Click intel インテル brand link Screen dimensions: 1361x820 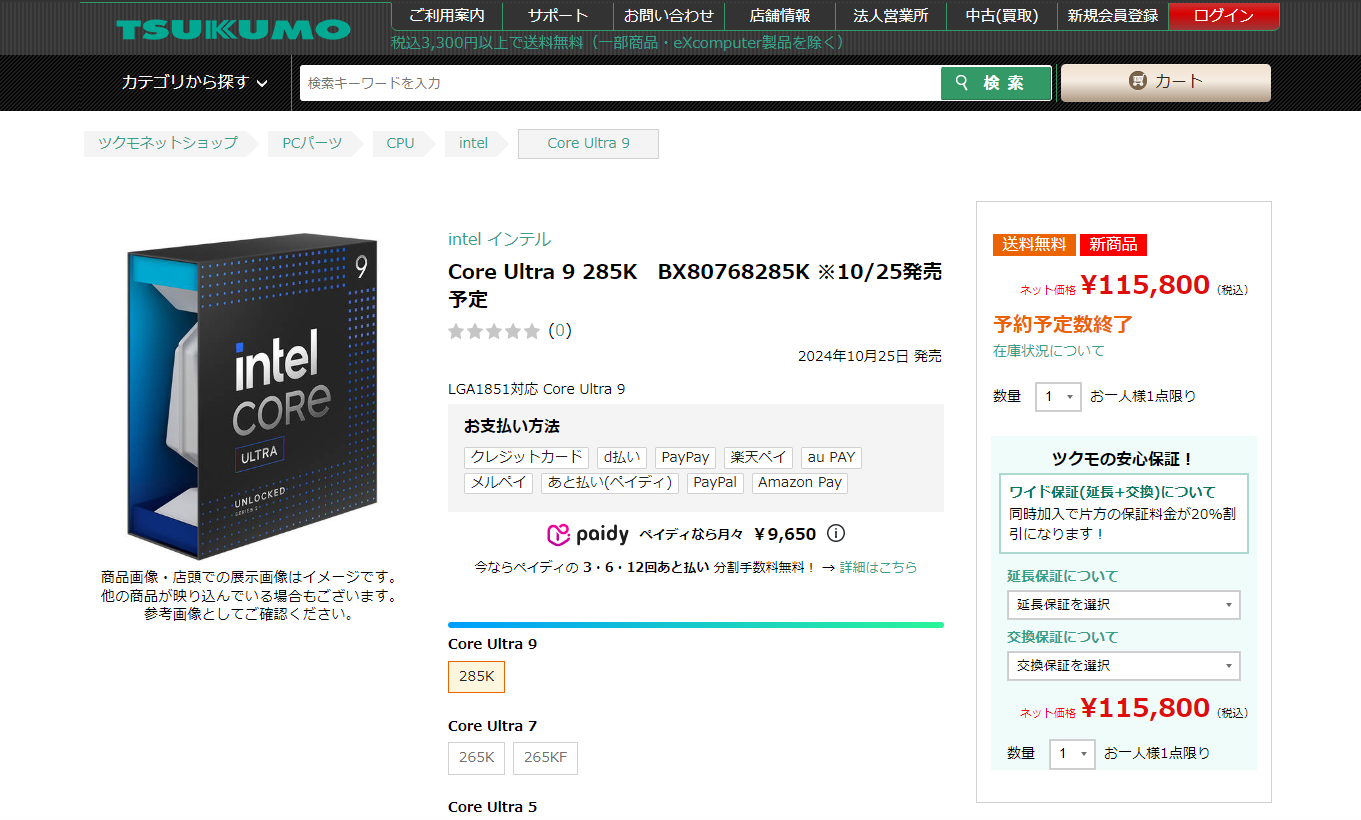coord(499,239)
